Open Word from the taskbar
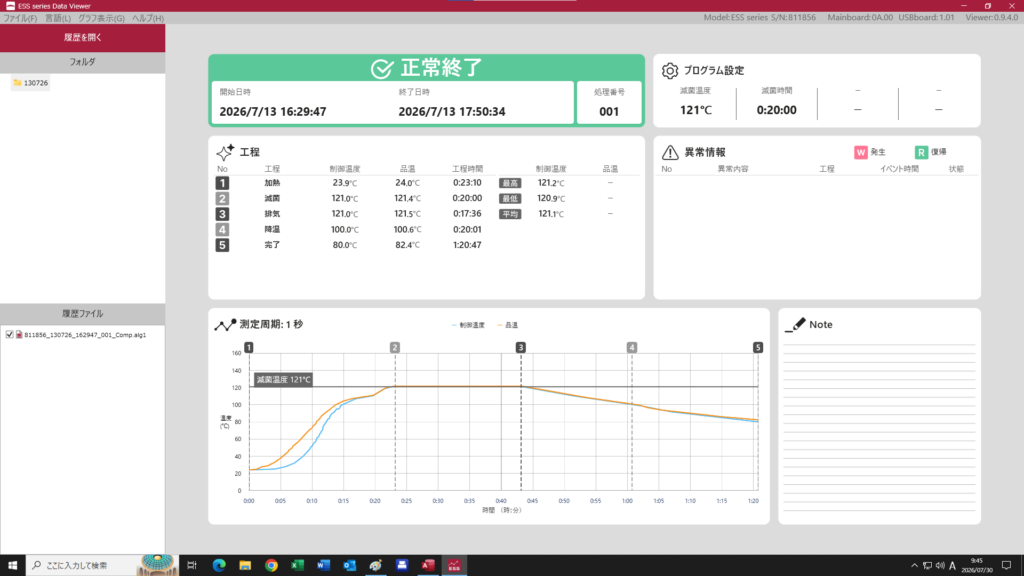The height and width of the screenshot is (576, 1024). point(323,566)
